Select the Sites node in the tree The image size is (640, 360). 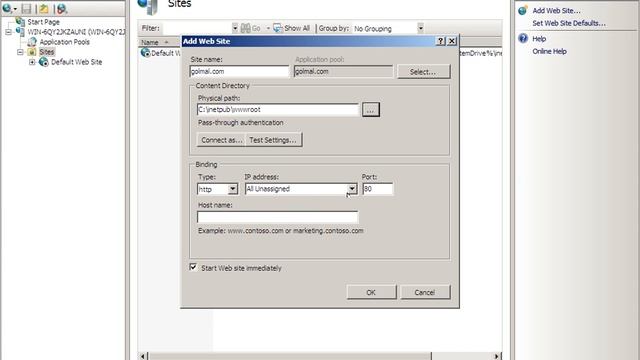[47, 52]
